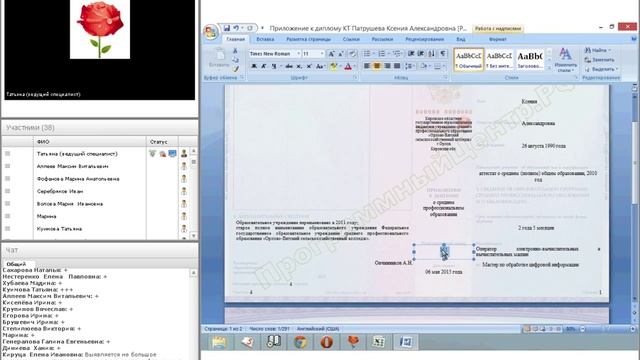Open the Выделить selection dropdown
640x360 pixels.
(601, 69)
